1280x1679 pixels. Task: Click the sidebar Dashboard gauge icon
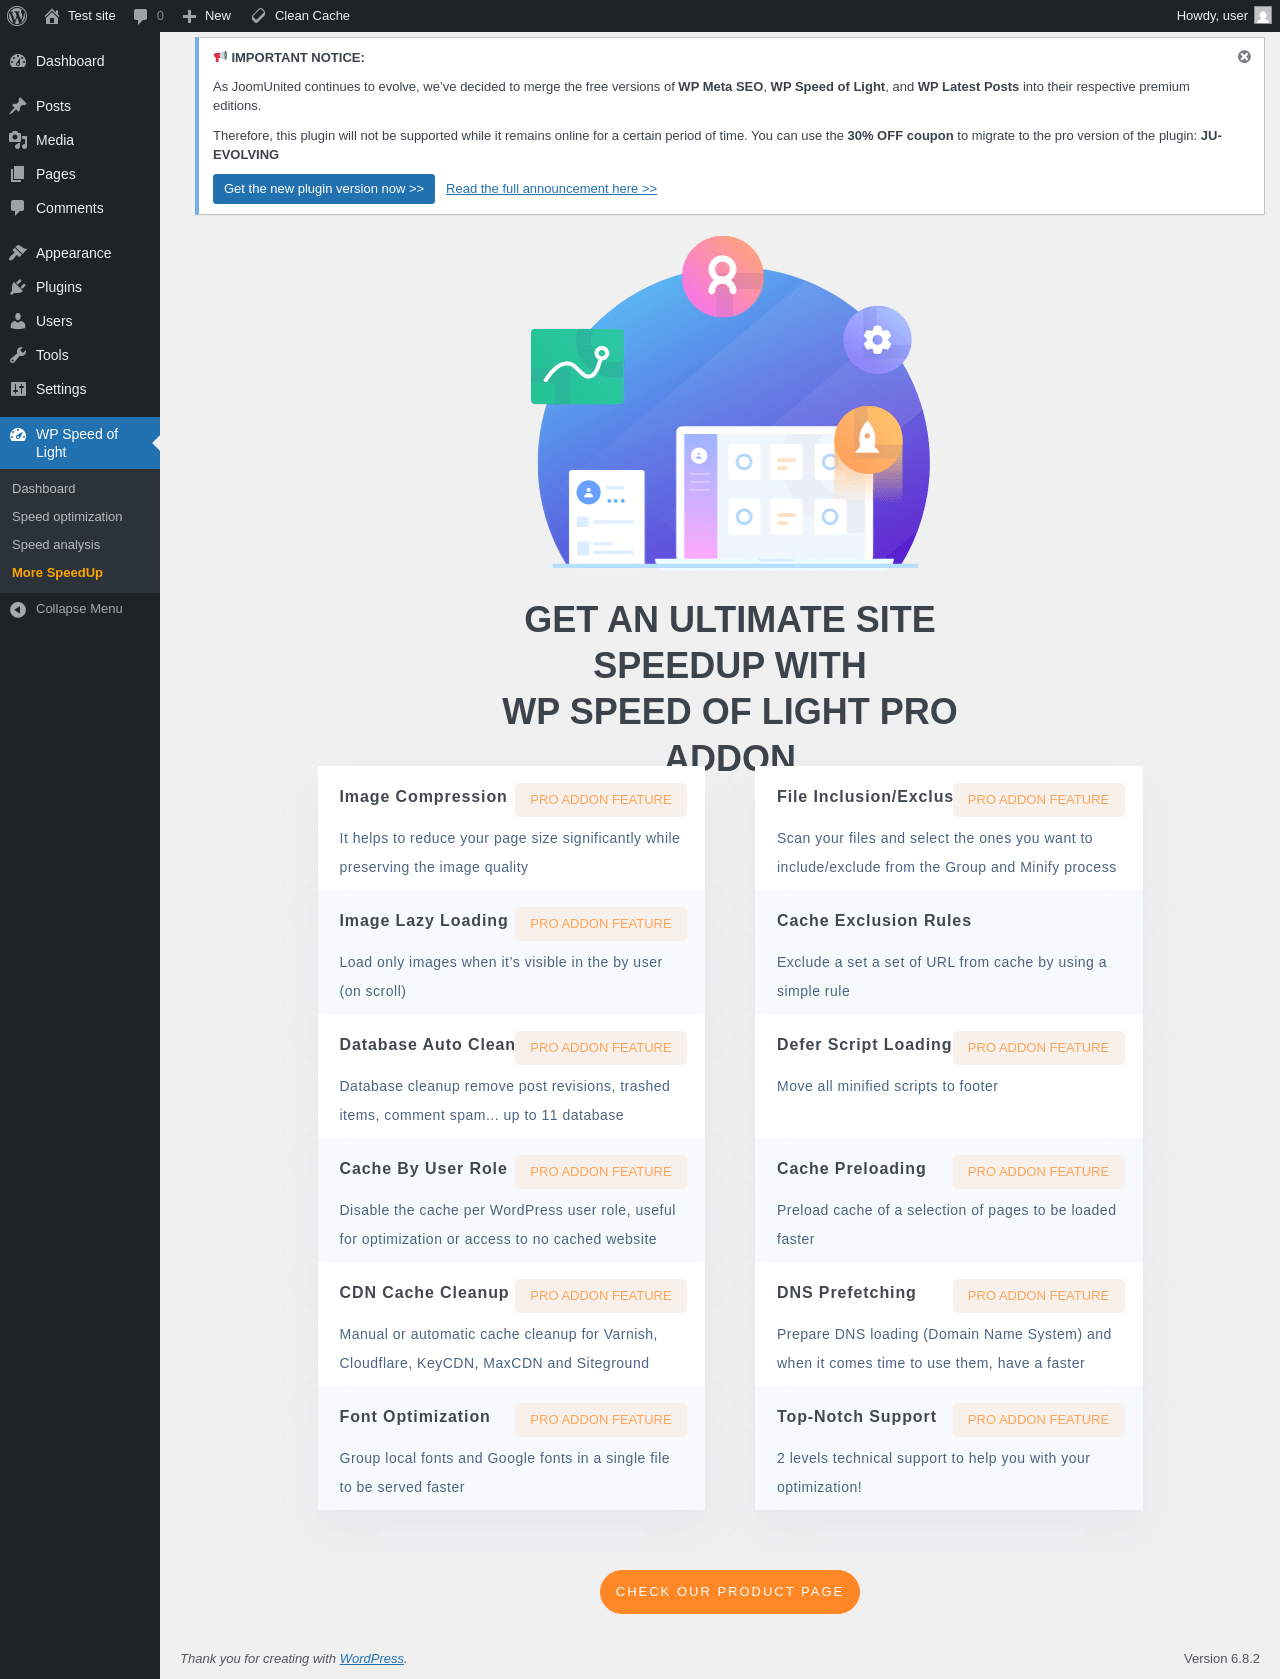(x=18, y=61)
